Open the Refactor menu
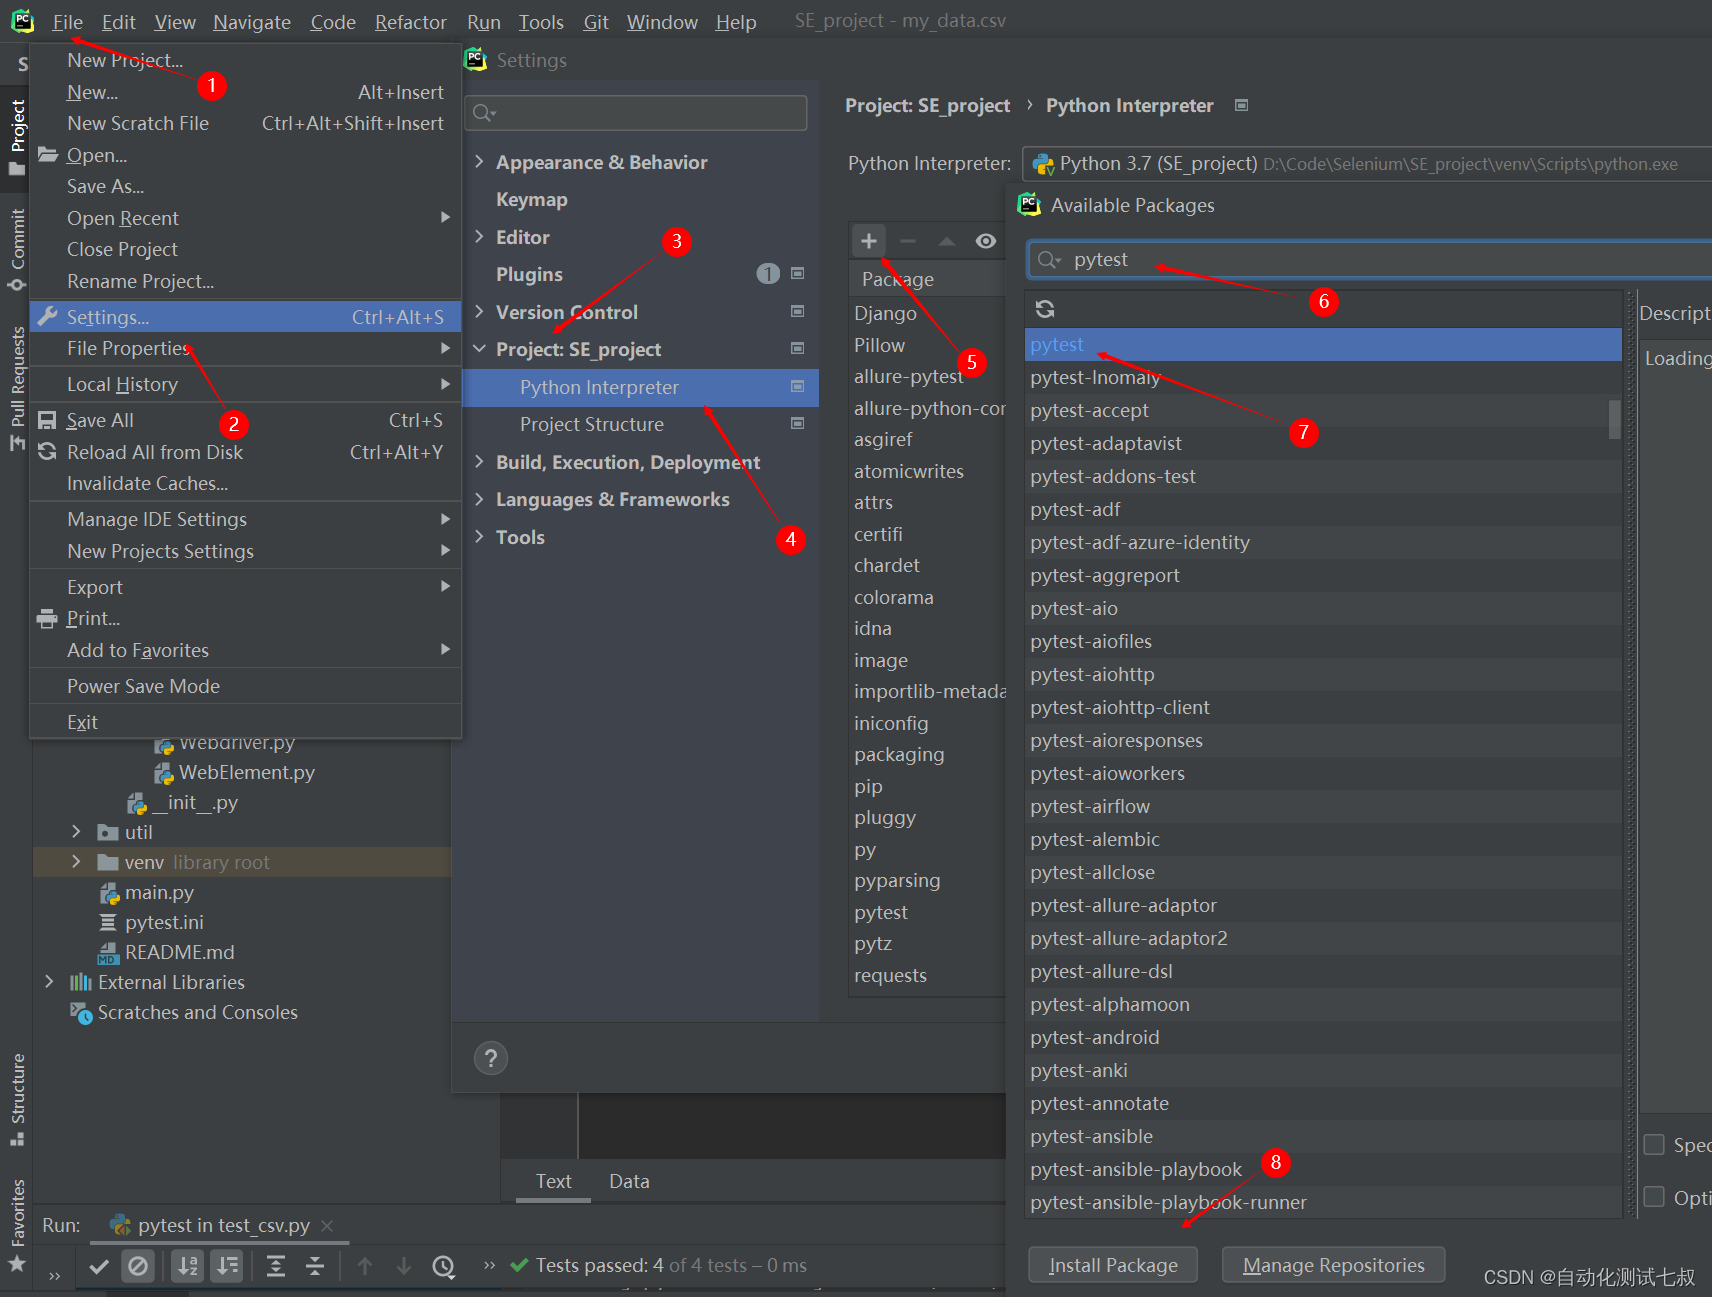The height and width of the screenshot is (1297, 1712). pyautogui.click(x=410, y=22)
